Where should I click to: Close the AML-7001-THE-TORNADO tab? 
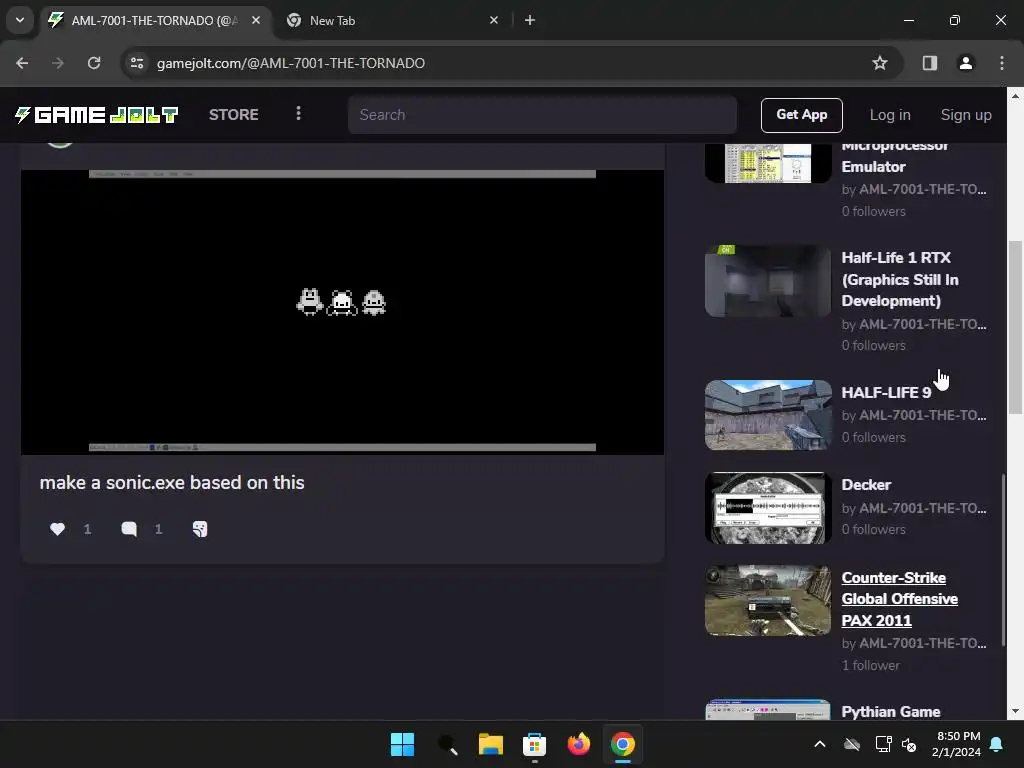click(x=256, y=20)
